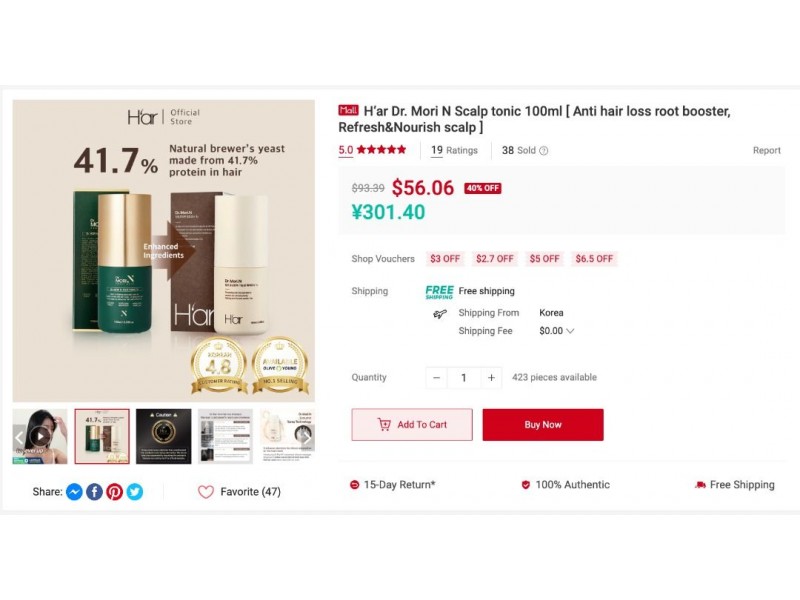Share product on Twitter
This screenshot has height=600, width=800.
pos(135,492)
